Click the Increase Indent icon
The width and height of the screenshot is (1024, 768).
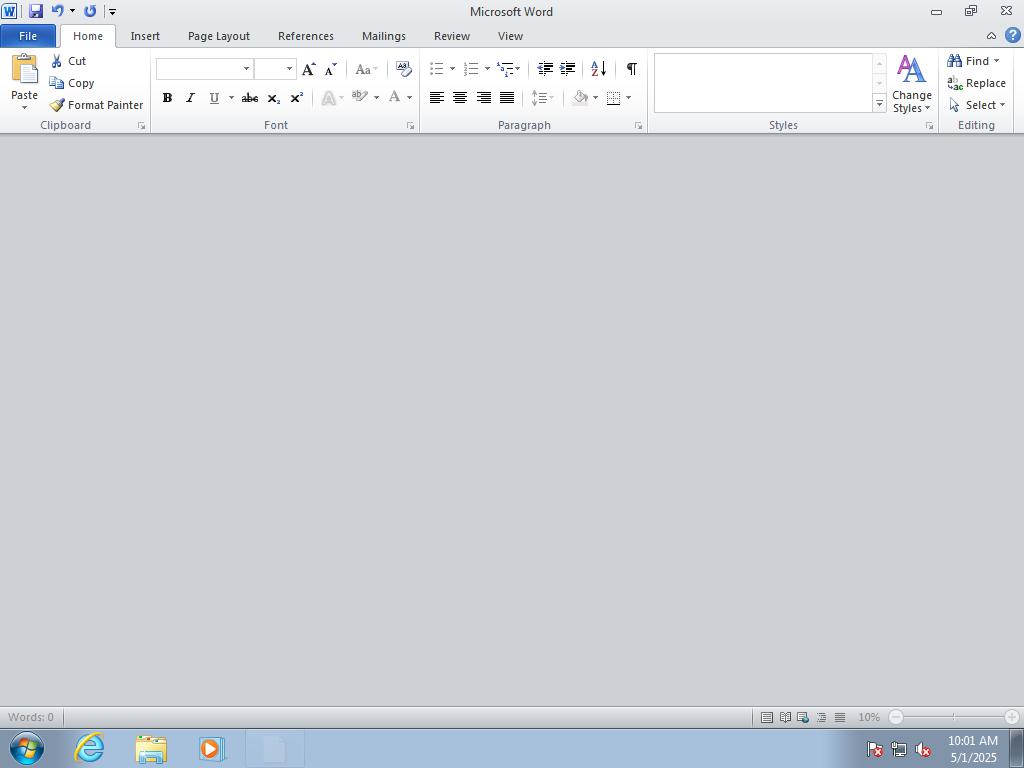[x=568, y=69]
